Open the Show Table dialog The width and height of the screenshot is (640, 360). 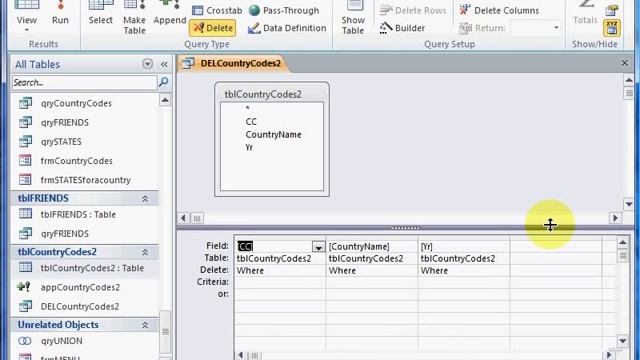click(353, 18)
